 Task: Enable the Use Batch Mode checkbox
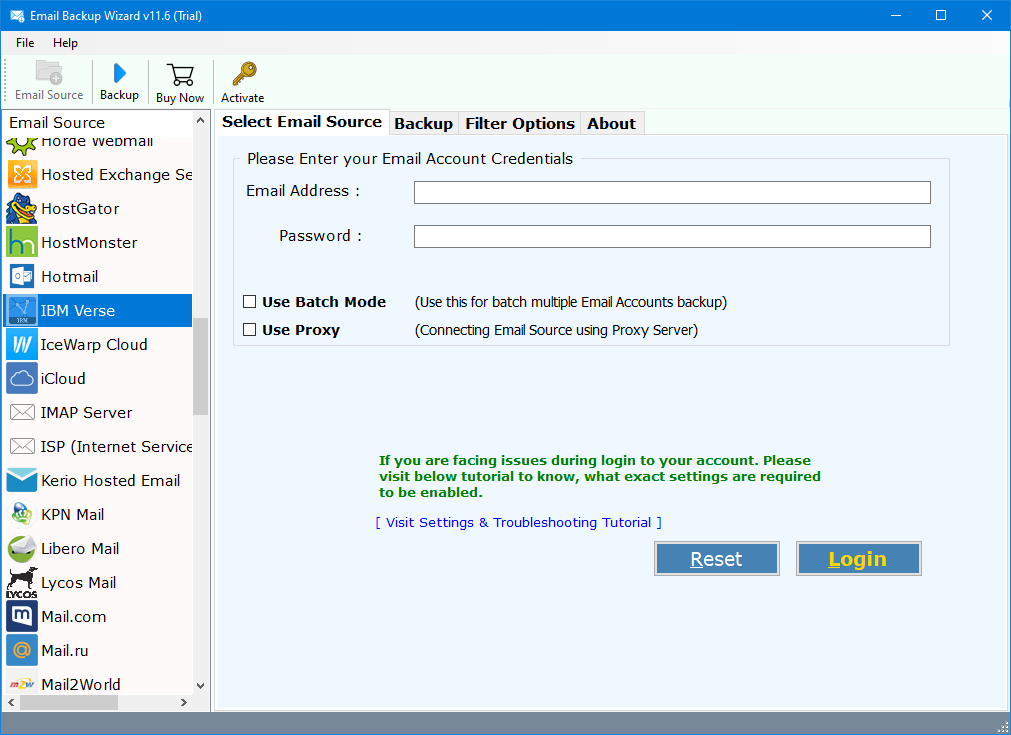coord(250,302)
